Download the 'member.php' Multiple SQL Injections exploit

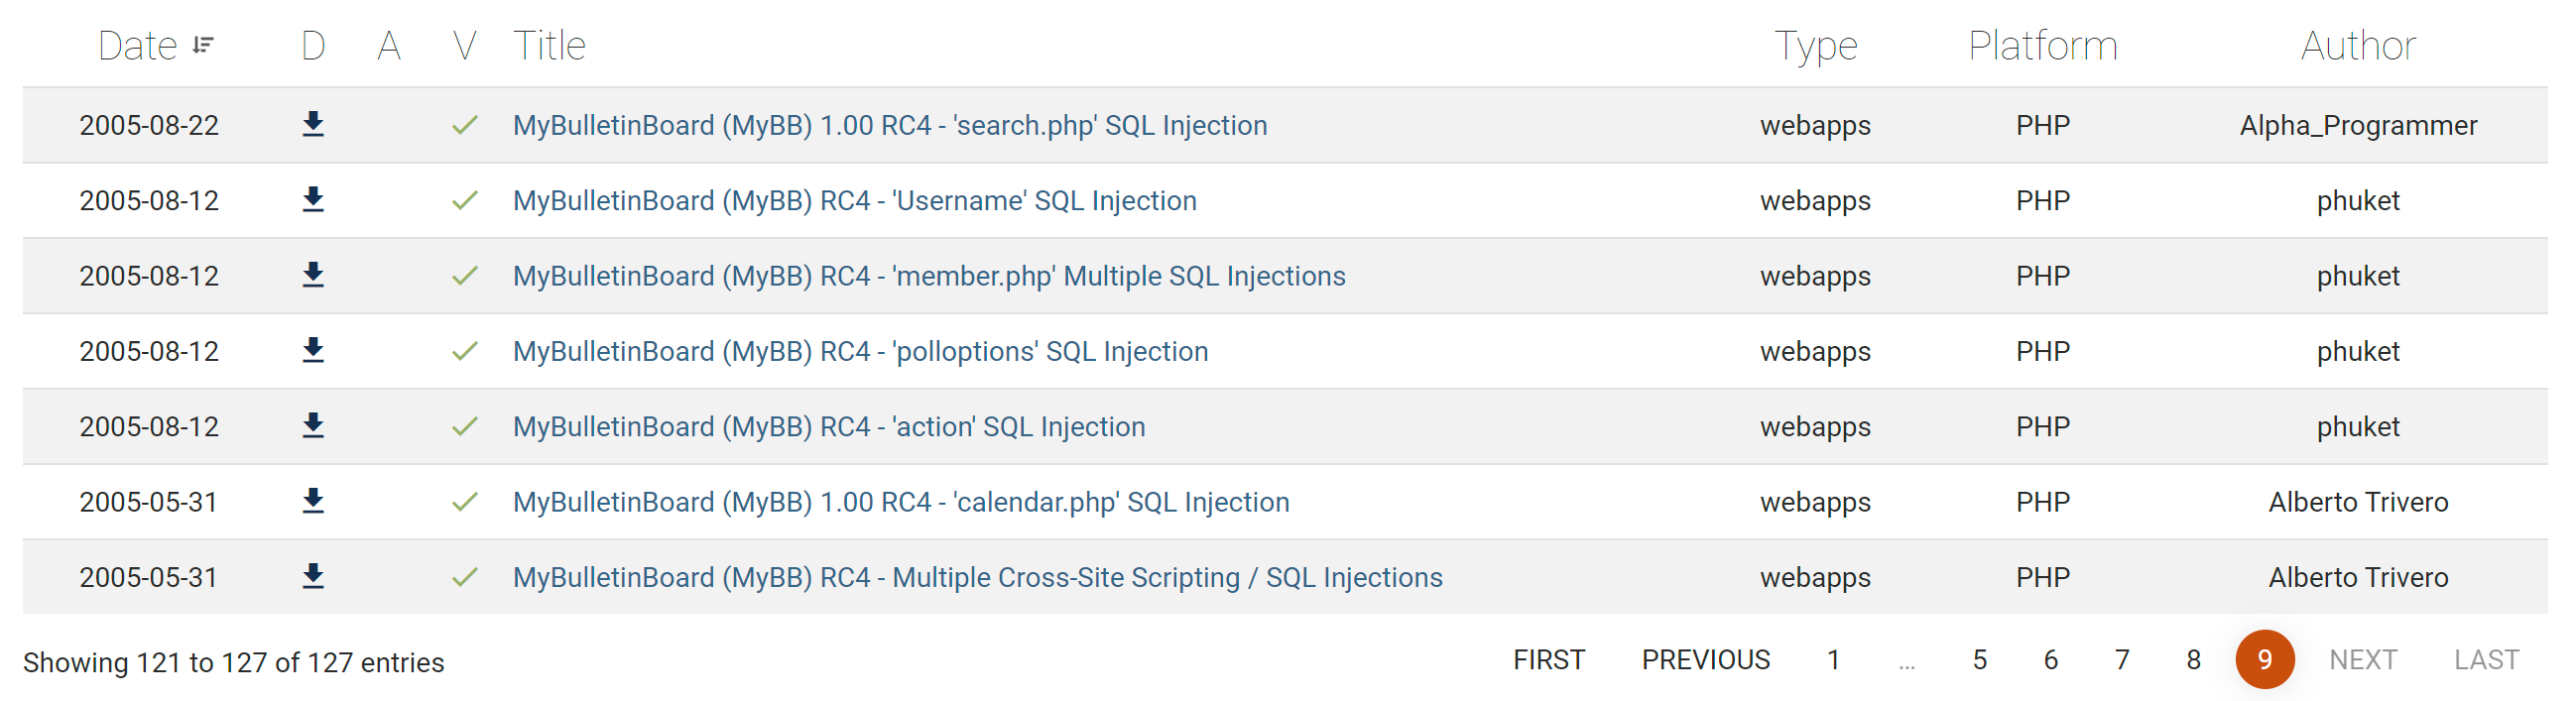[313, 275]
